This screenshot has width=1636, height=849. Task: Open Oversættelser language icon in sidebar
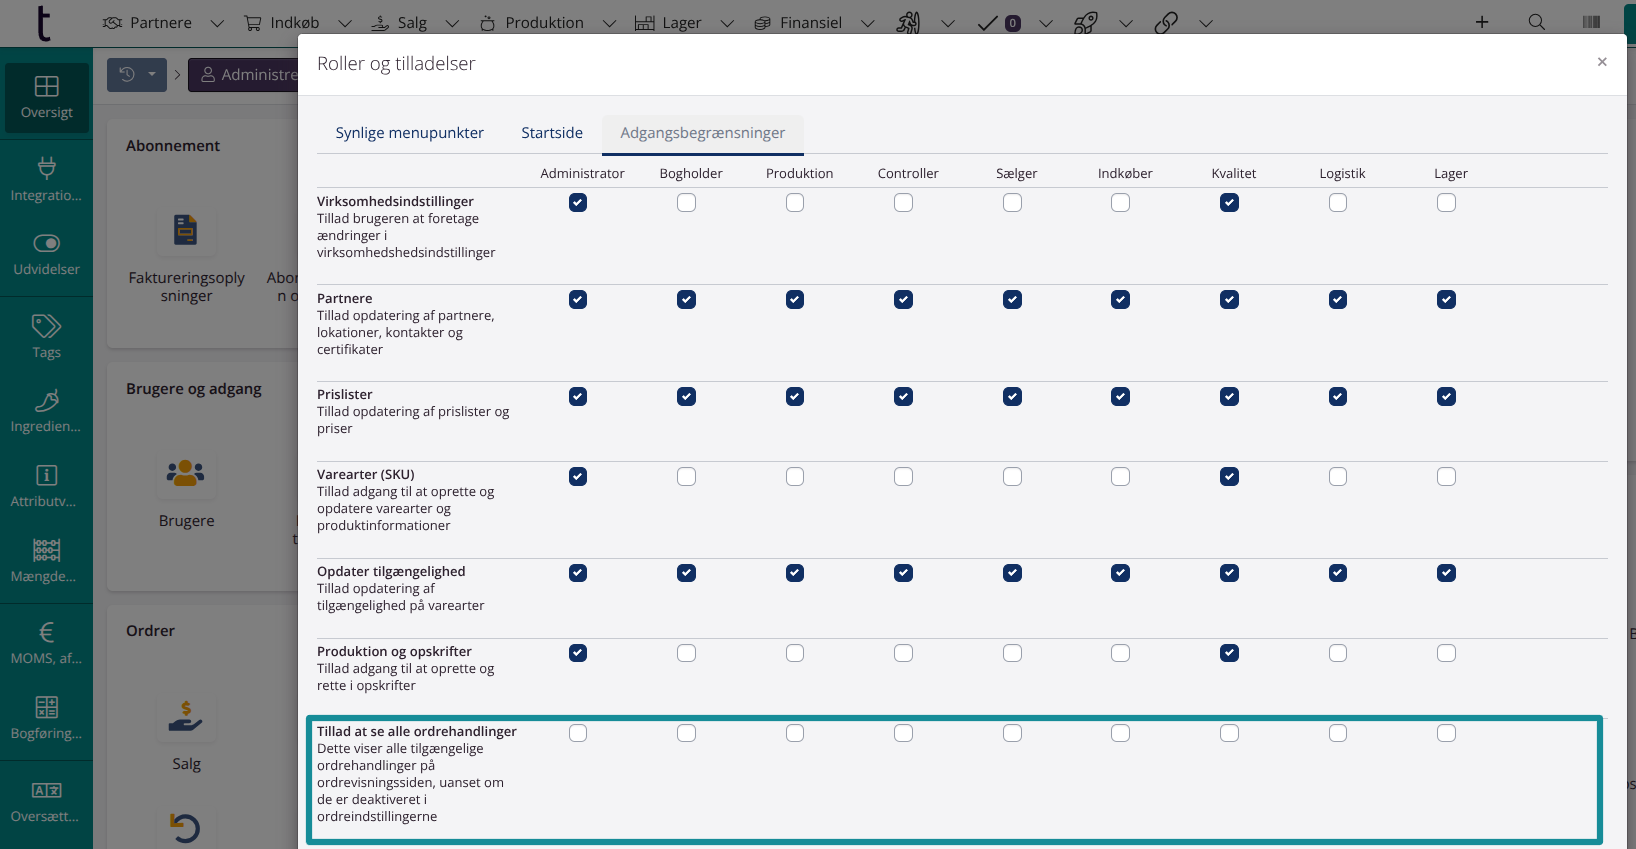point(46,790)
